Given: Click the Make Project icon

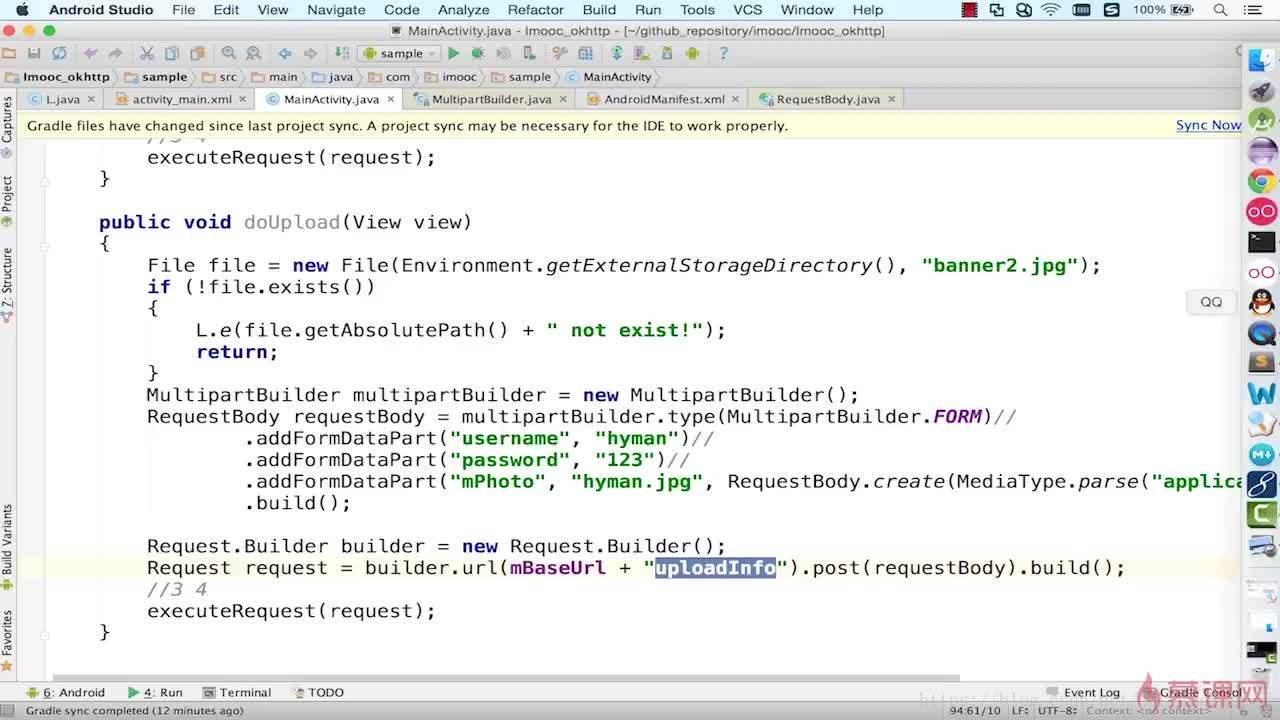Looking at the screenshot, I should coord(342,53).
